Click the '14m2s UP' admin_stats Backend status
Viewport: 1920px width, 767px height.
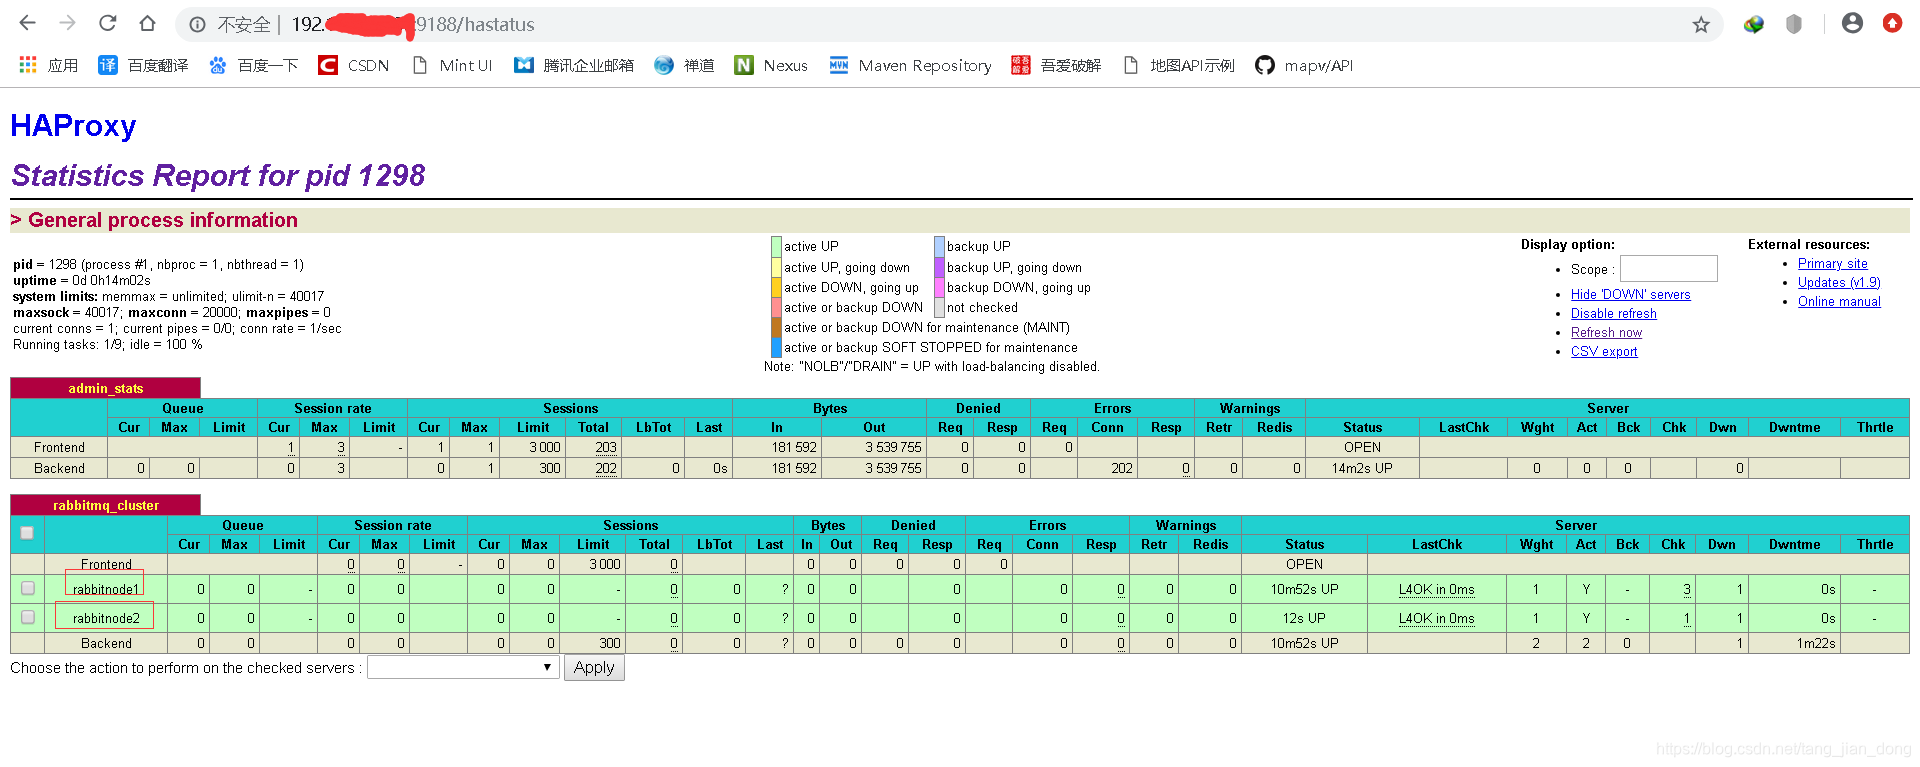(1362, 468)
